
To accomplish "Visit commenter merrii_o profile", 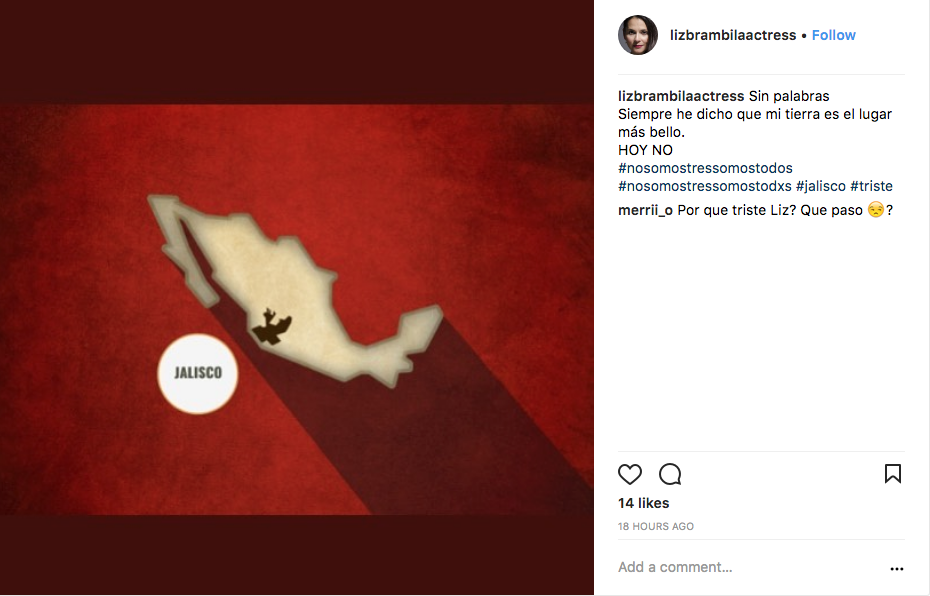I will (645, 210).
